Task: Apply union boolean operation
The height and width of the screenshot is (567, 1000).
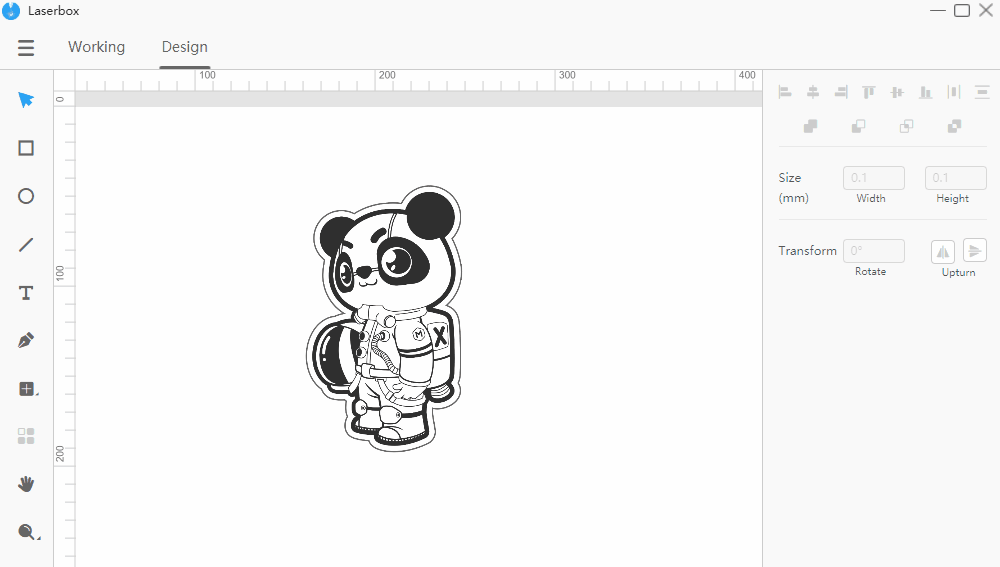Action: 811,126
